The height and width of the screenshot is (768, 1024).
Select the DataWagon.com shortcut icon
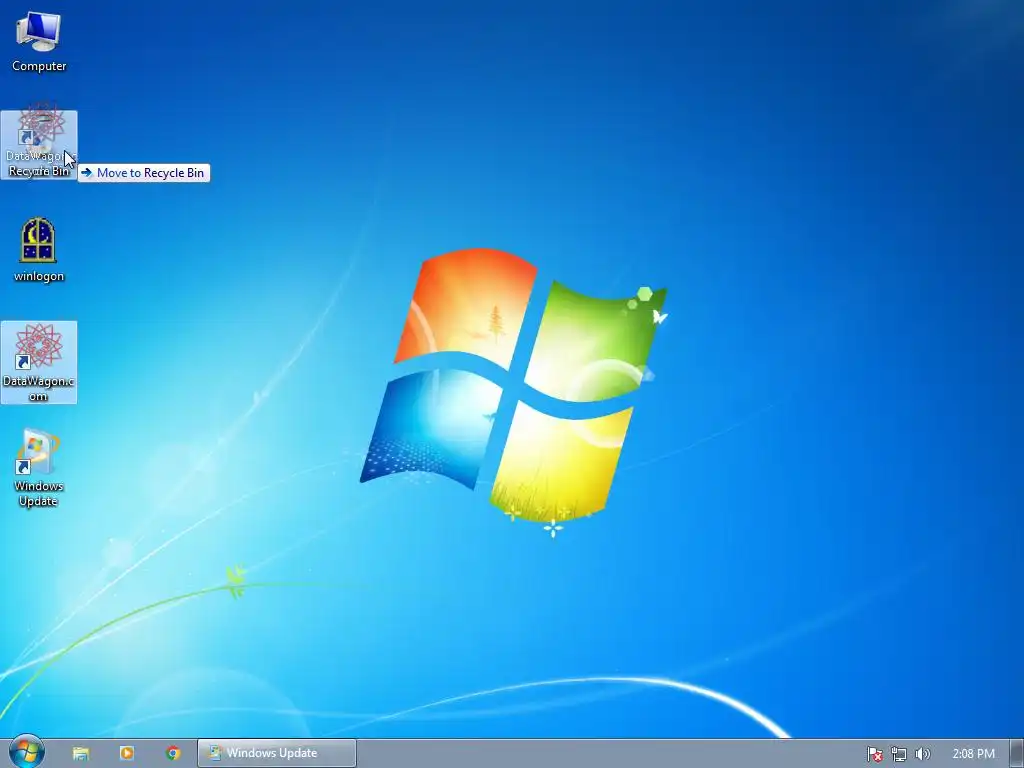[x=39, y=362]
